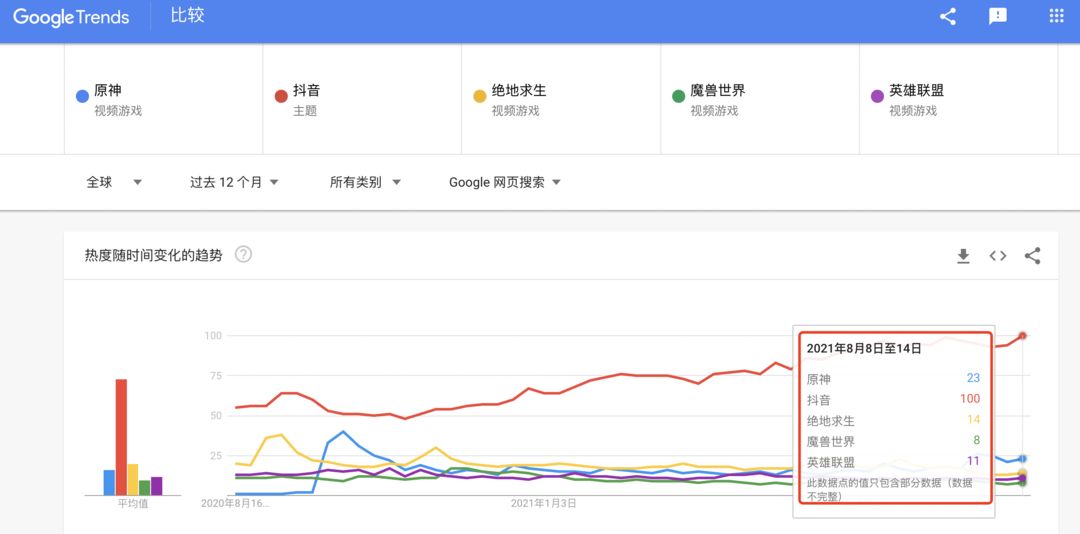Click the share icon in the blue header

click(948, 17)
